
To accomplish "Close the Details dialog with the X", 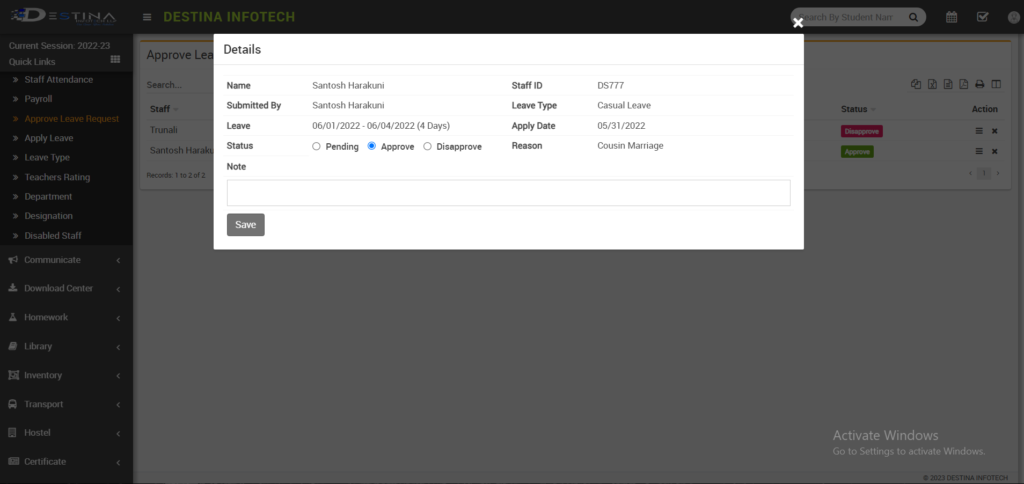I will coord(798,22).
